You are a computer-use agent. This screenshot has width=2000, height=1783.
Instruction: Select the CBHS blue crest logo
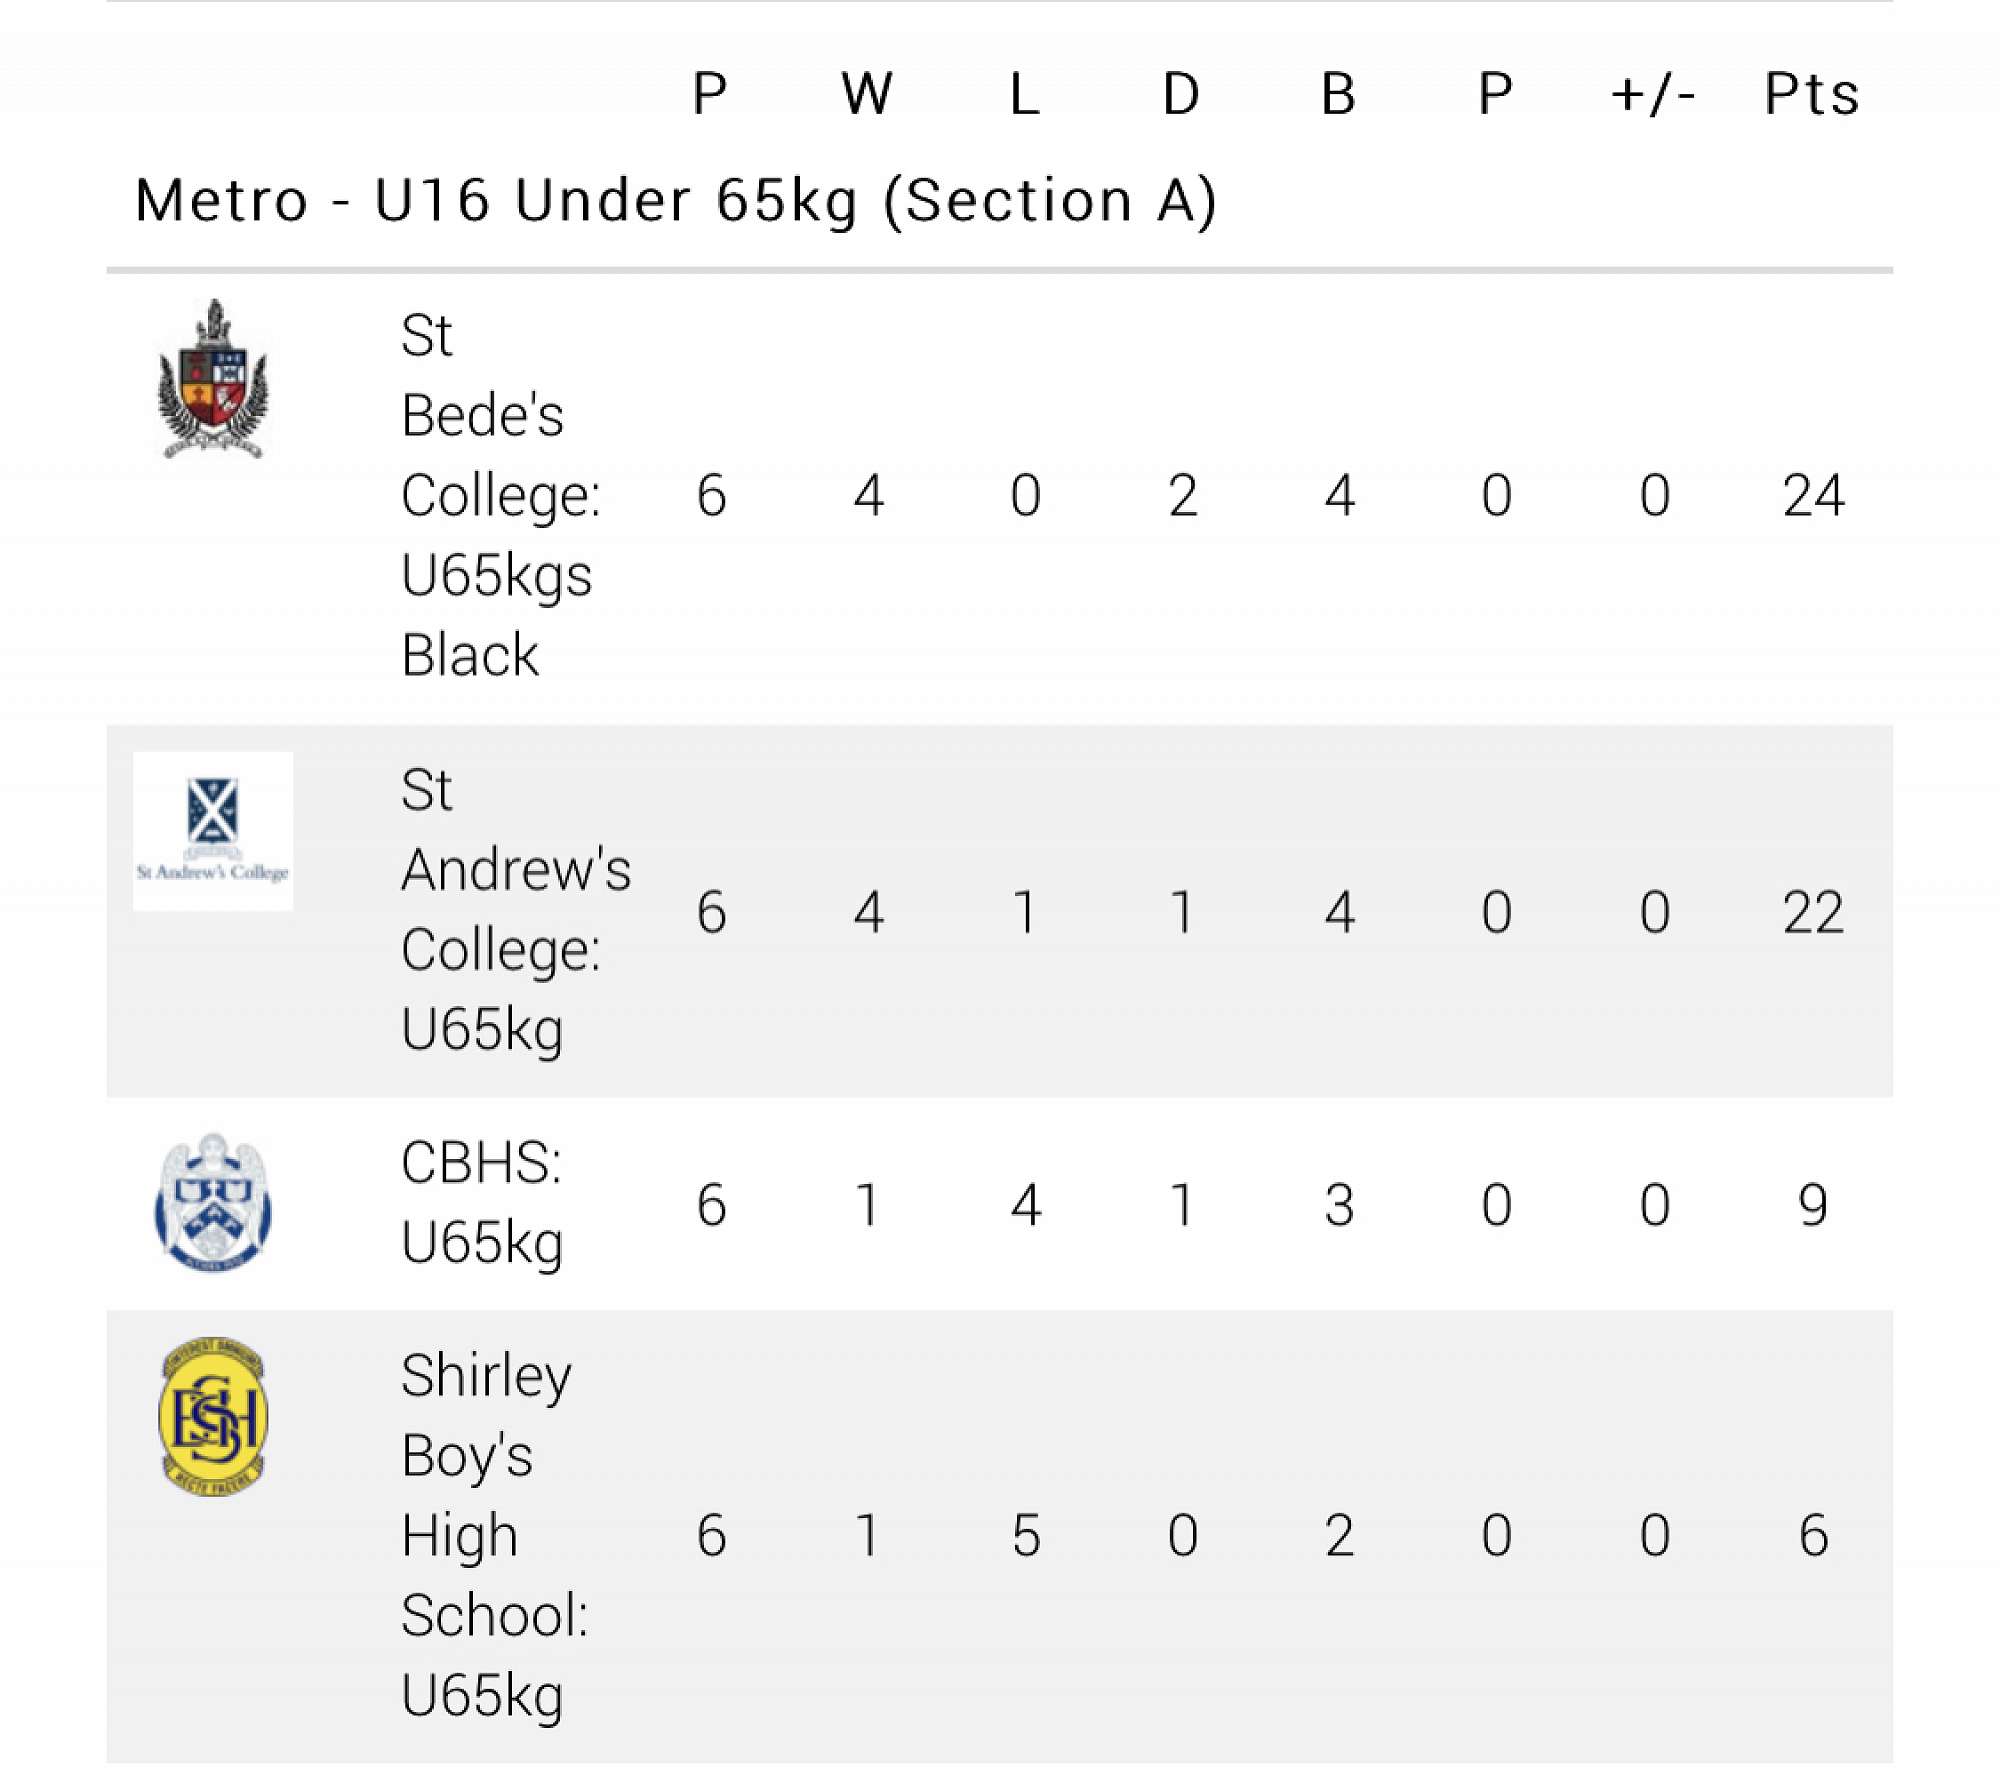(x=213, y=1202)
